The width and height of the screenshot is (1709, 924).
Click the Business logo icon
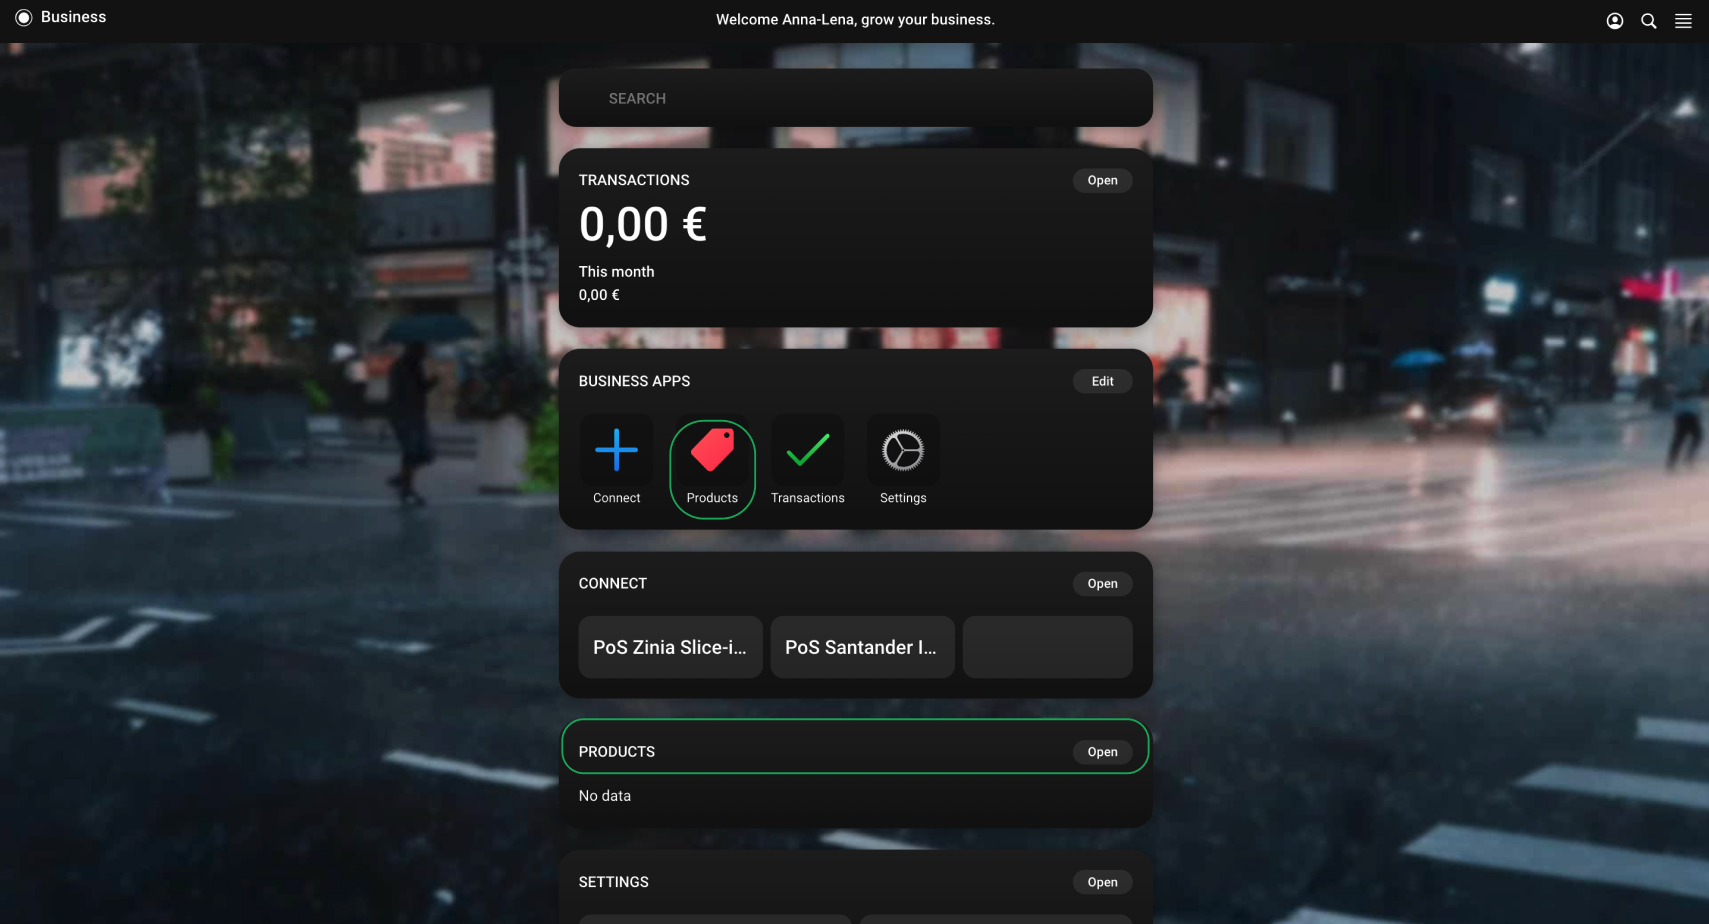click(24, 18)
